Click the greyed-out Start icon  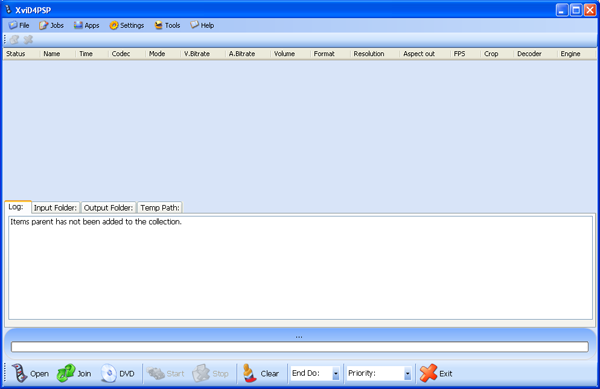155,373
